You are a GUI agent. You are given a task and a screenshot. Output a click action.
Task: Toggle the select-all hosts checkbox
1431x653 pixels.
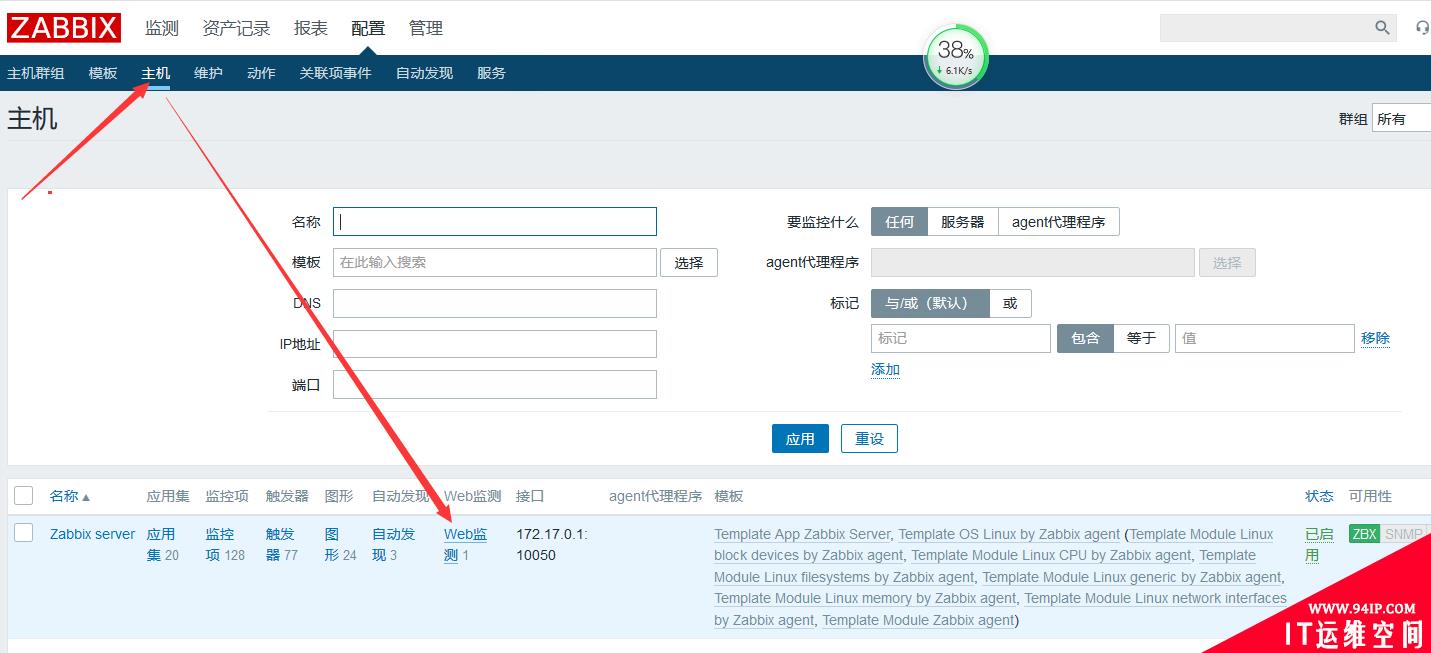pyautogui.click(x=24, y=495)
